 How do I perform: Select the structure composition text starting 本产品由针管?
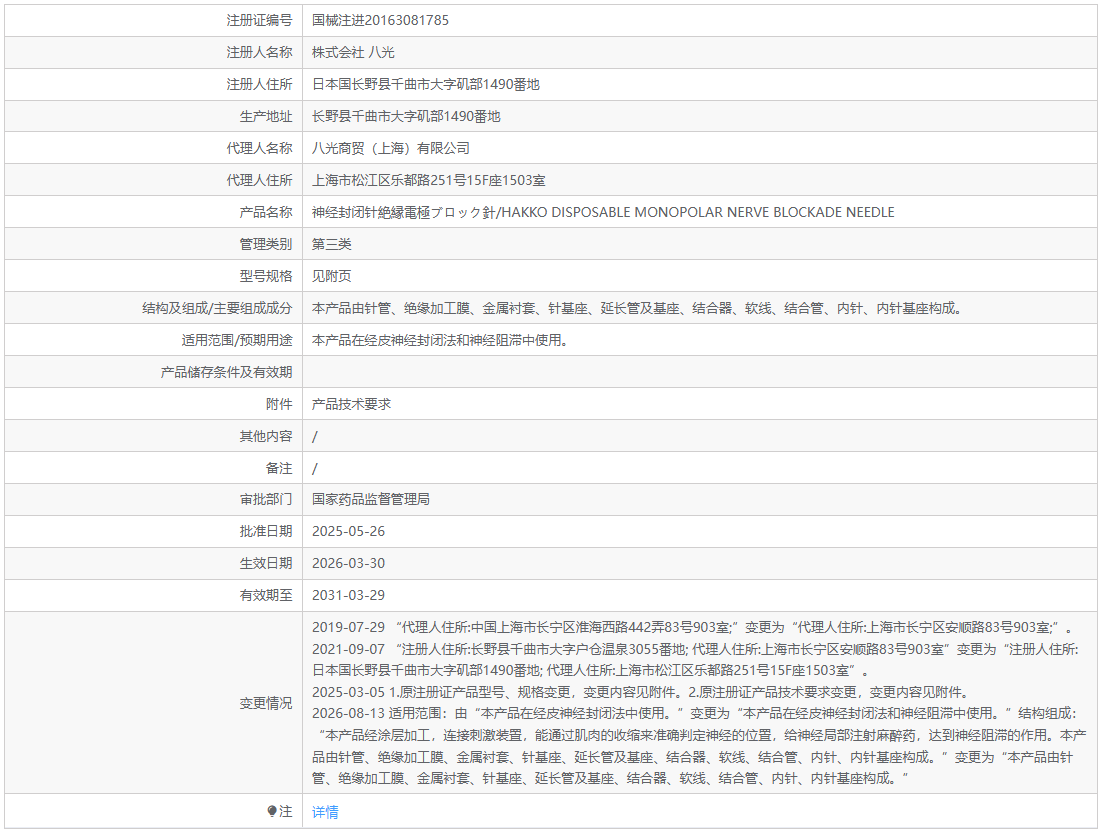(x=638, y=308)
